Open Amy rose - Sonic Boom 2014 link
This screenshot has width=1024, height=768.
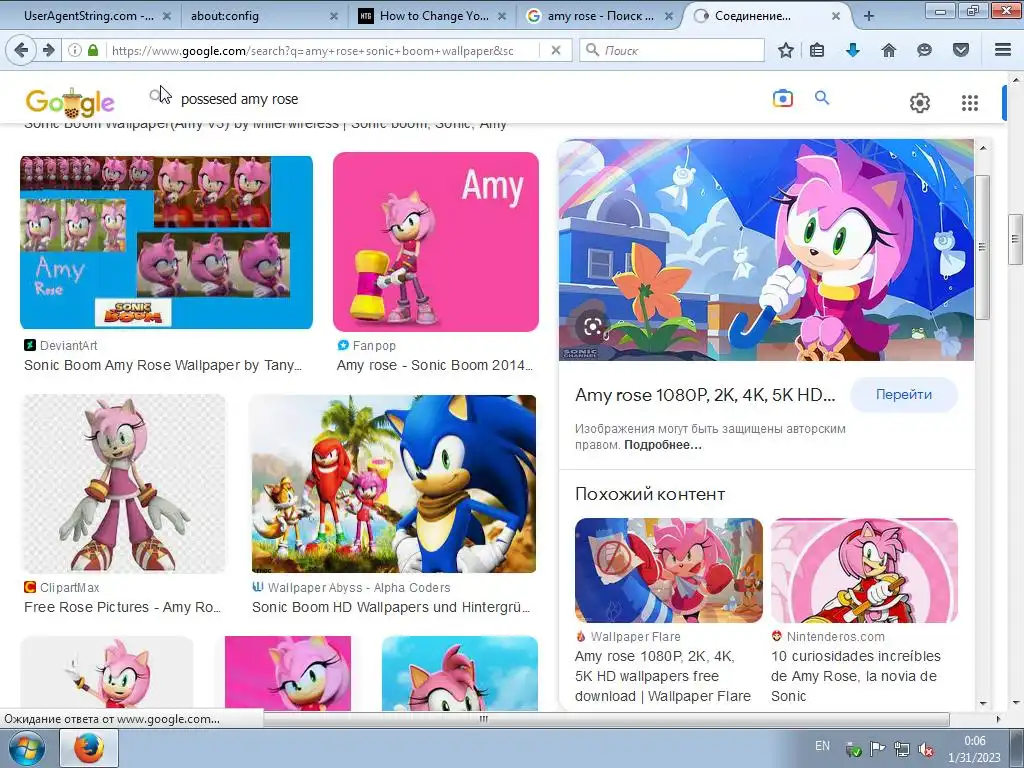click(434, 365)
